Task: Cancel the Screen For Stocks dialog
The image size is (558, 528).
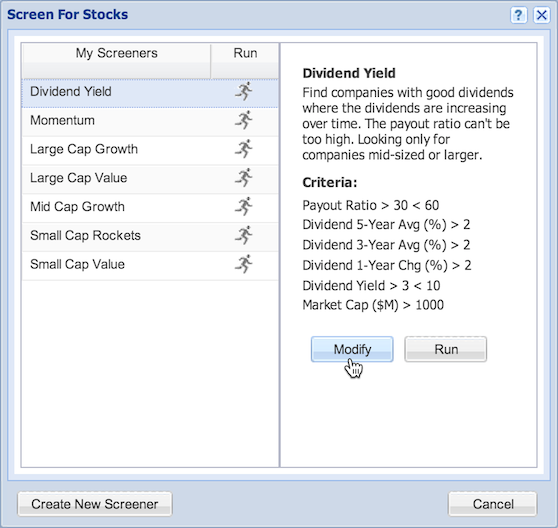Action: pos(493,504)
